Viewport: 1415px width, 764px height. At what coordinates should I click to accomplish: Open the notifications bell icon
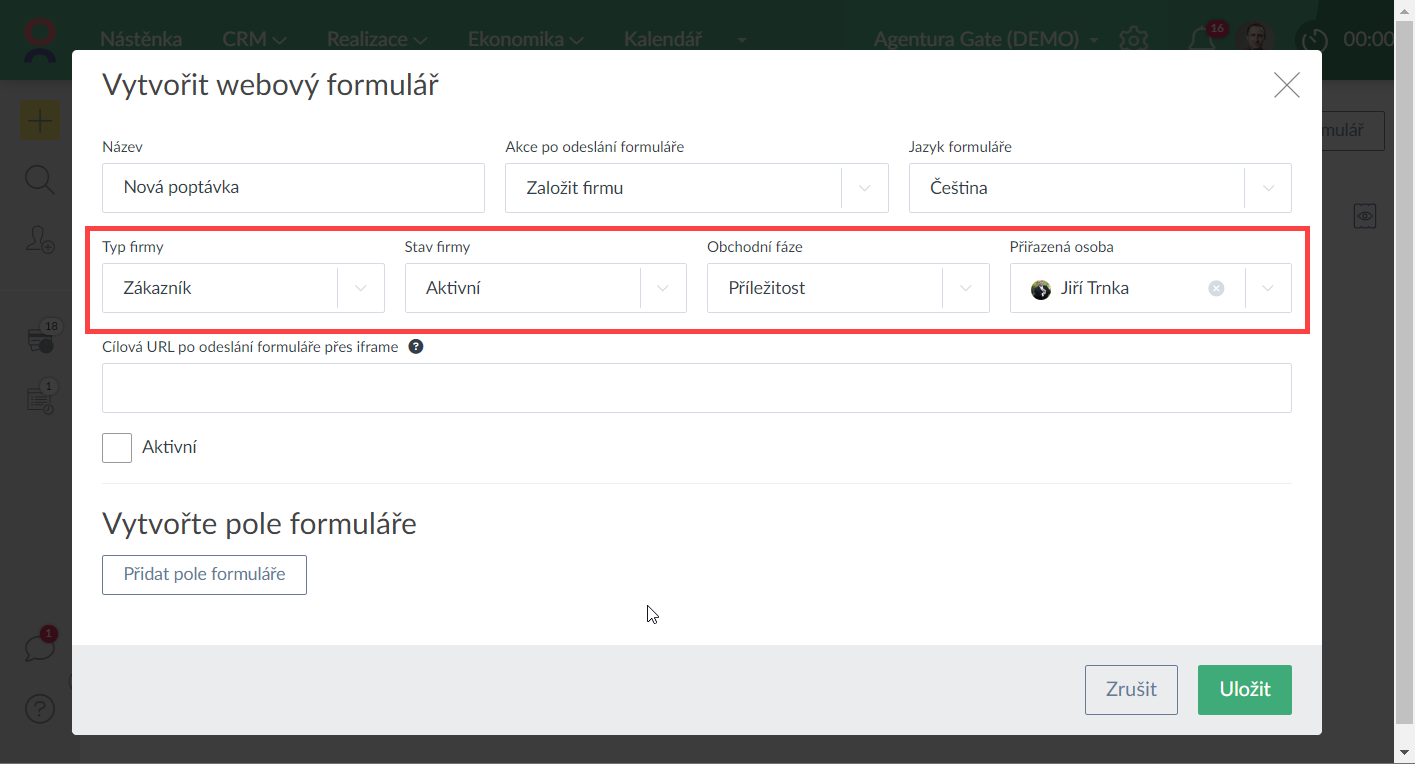tap(1202, 39)
